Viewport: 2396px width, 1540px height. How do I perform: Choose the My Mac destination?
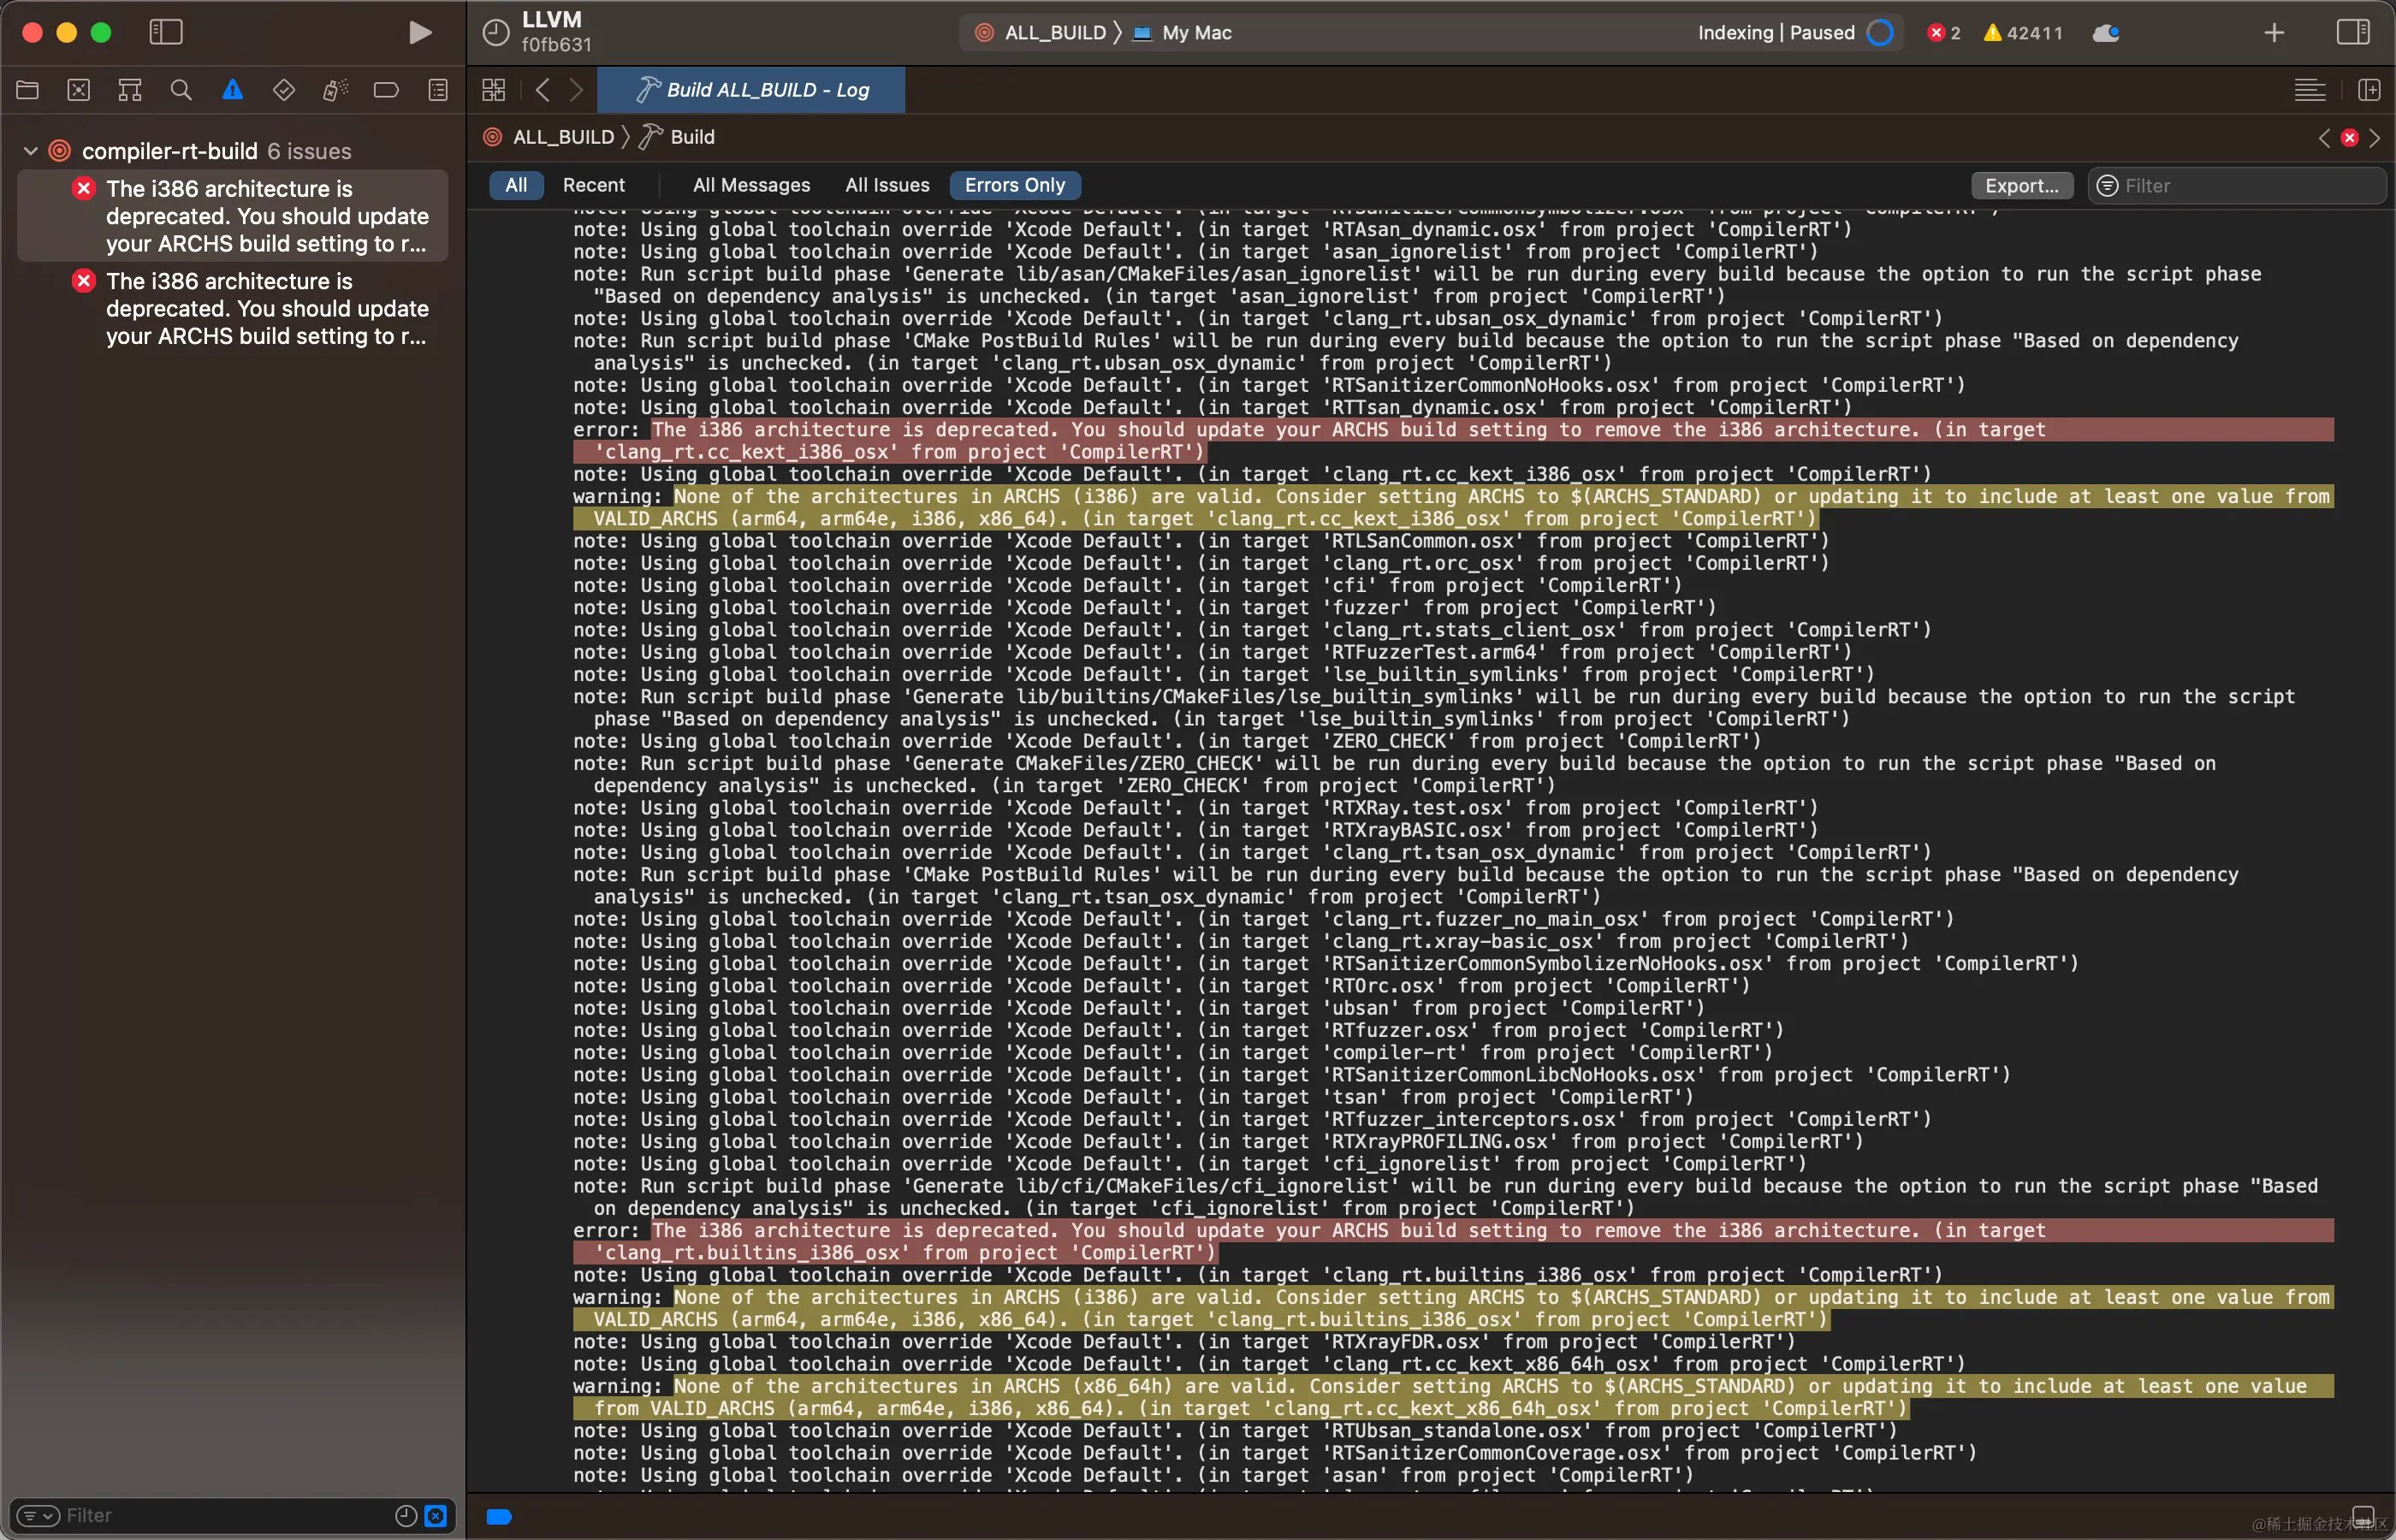pos(1183,33)
